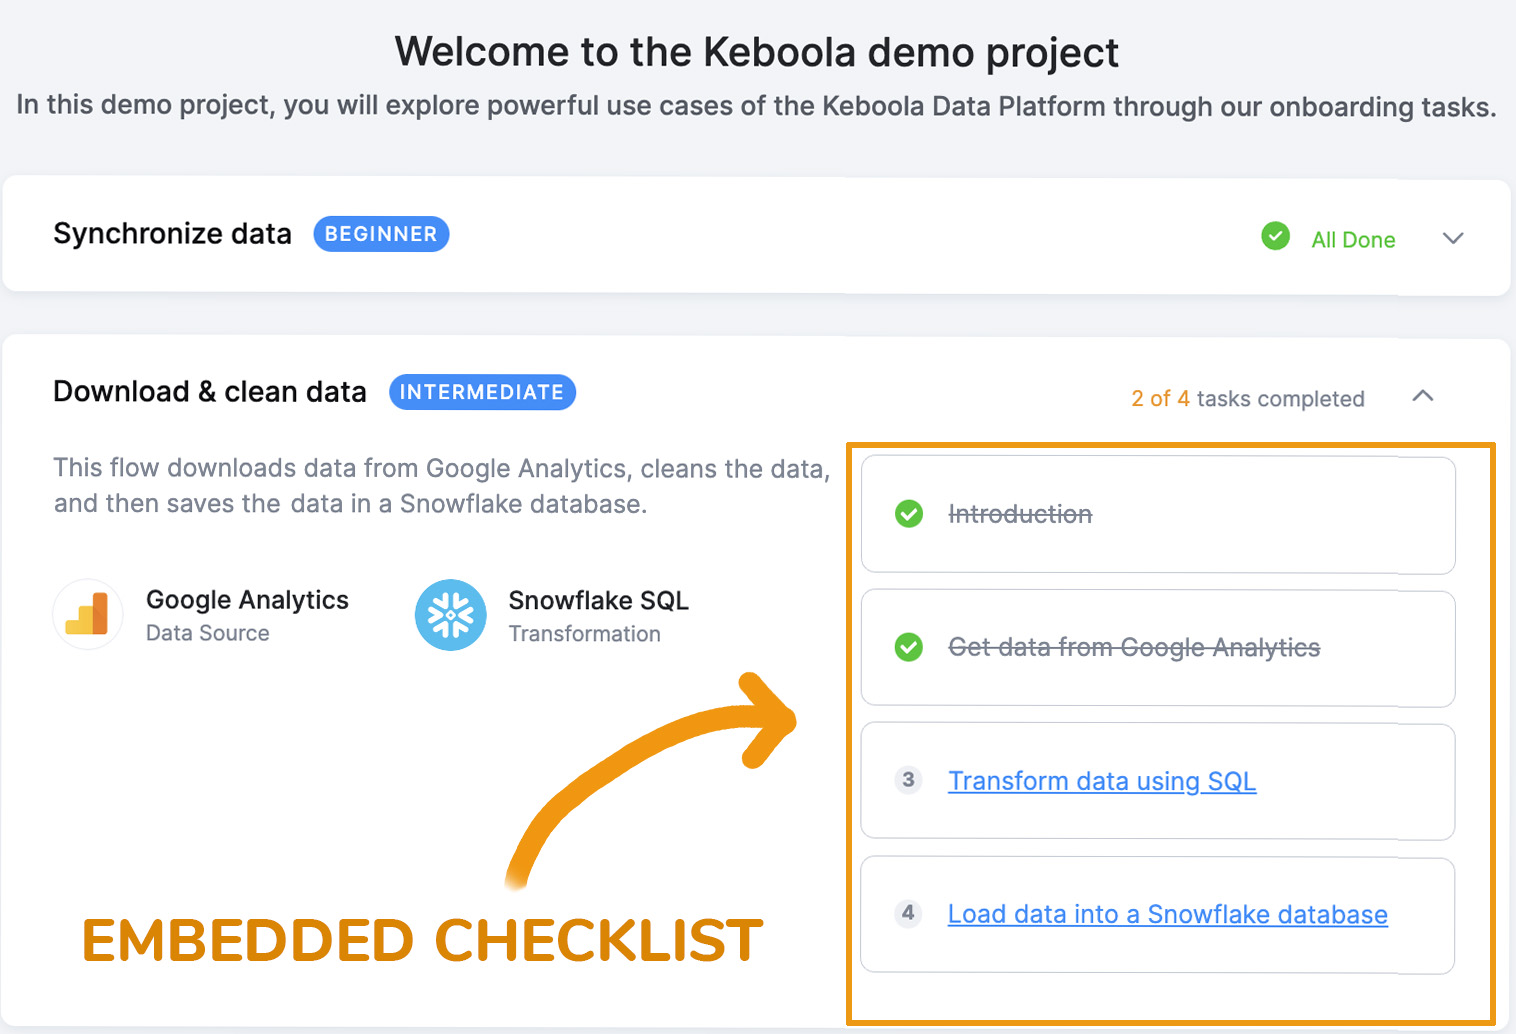Click the Introduction checklist card
Image resolution: width=1516 pixels, height=1034 pixels.
1157,514
